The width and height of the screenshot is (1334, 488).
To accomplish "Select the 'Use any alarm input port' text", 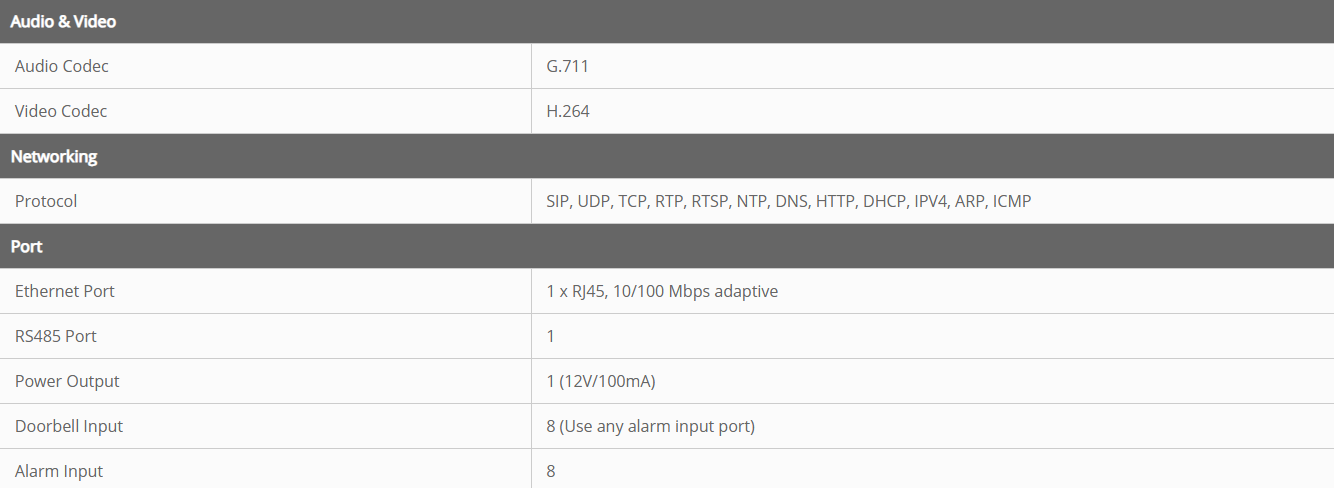I will pos(657,426).
